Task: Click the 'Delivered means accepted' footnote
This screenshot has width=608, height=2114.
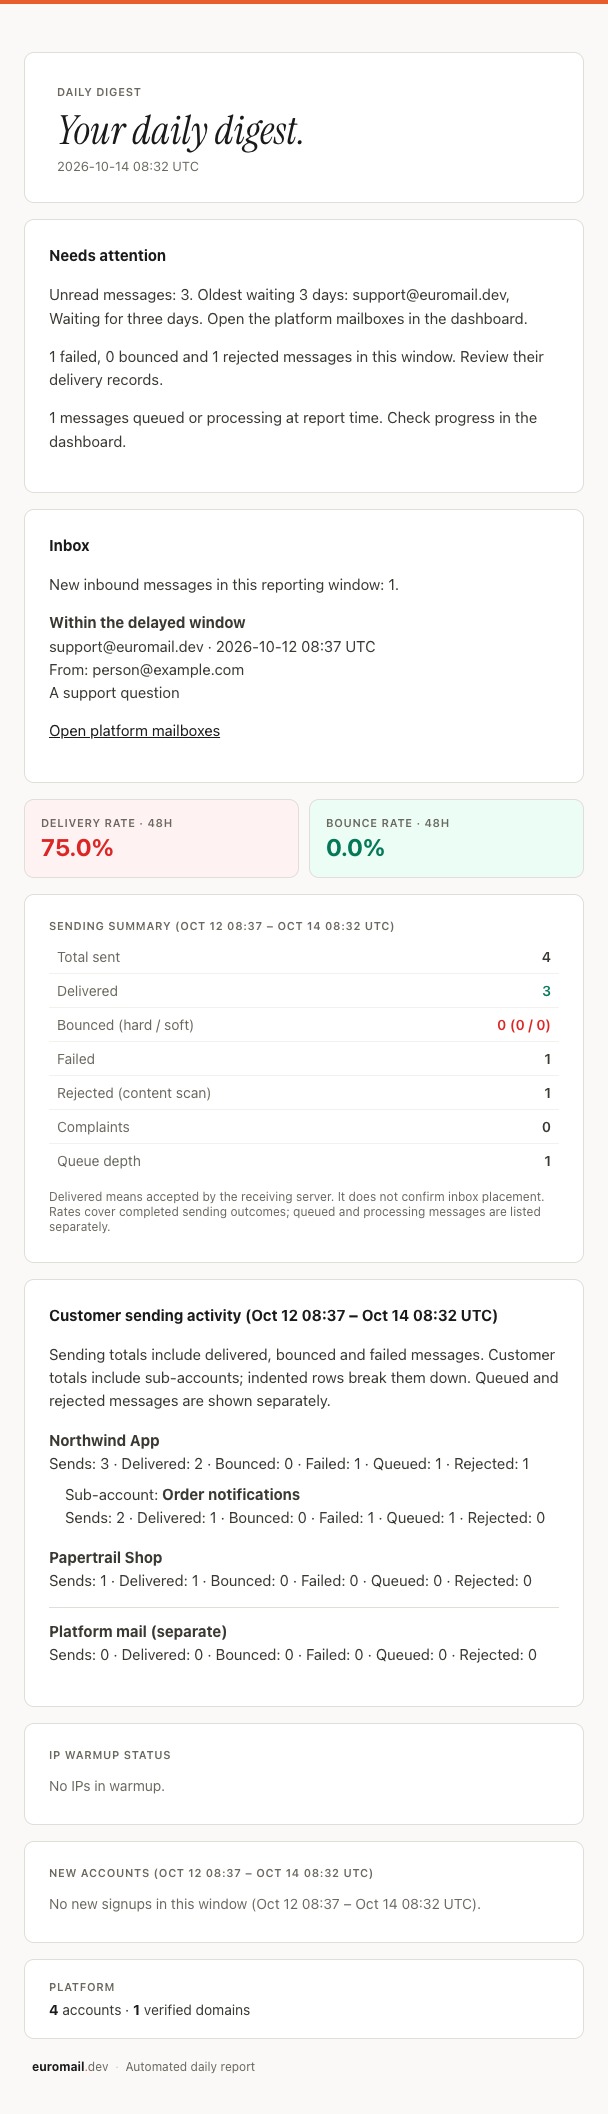Action: click(297, 1211)
